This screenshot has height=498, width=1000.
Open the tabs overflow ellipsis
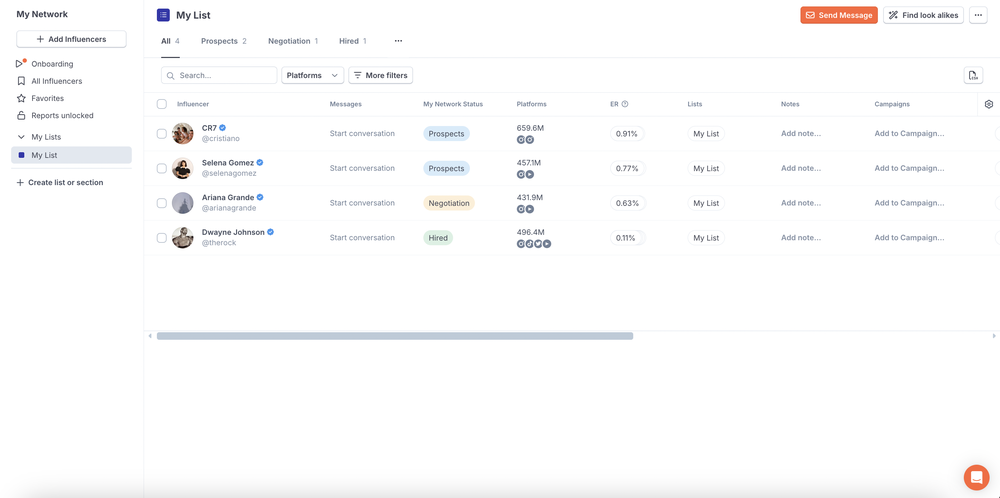click(398, 41)
